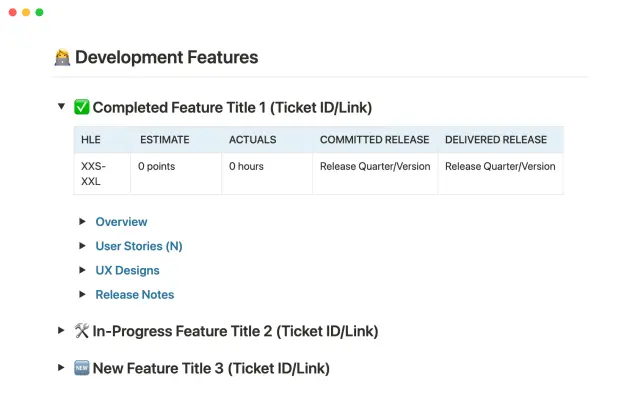Collapse the Completed Feature Title 1 toggle
This screenshot has width=640, height=400.
(x=61, y=107)
